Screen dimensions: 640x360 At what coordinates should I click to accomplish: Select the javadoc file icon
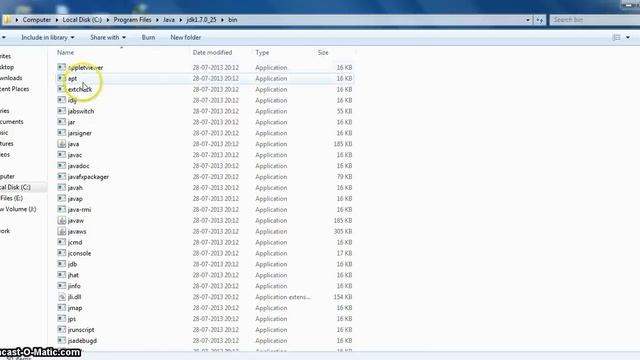pos(62,166)
